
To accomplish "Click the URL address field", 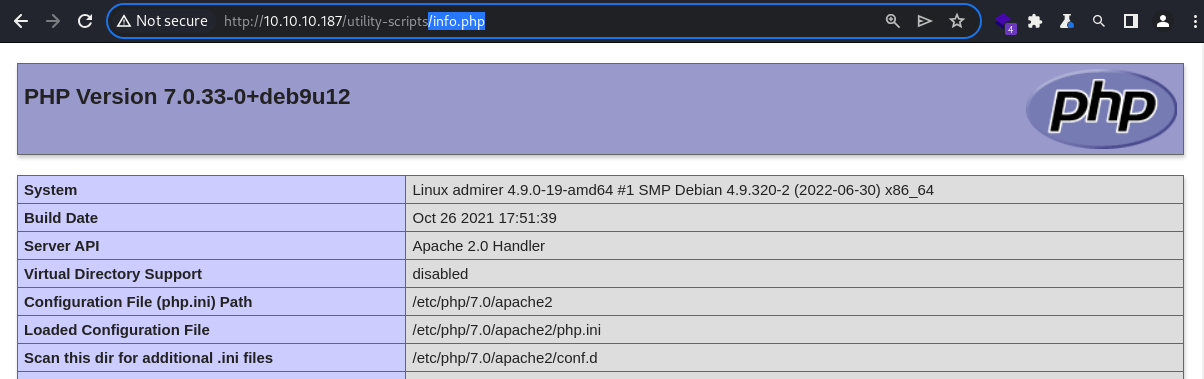I will [x=550, y=20].
